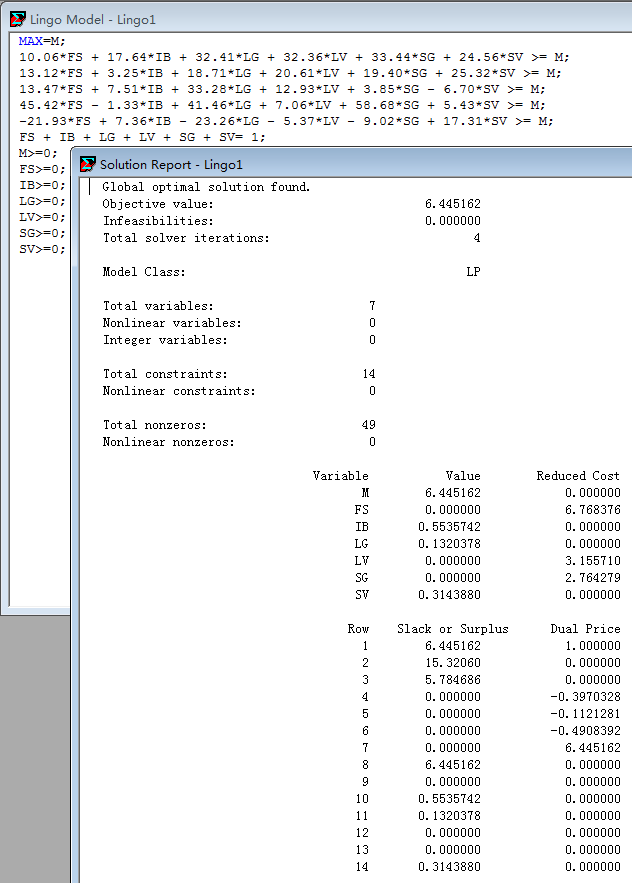Click the LG>=0; line in model
This screenshot has height=883, width=632.
(42, 201)
